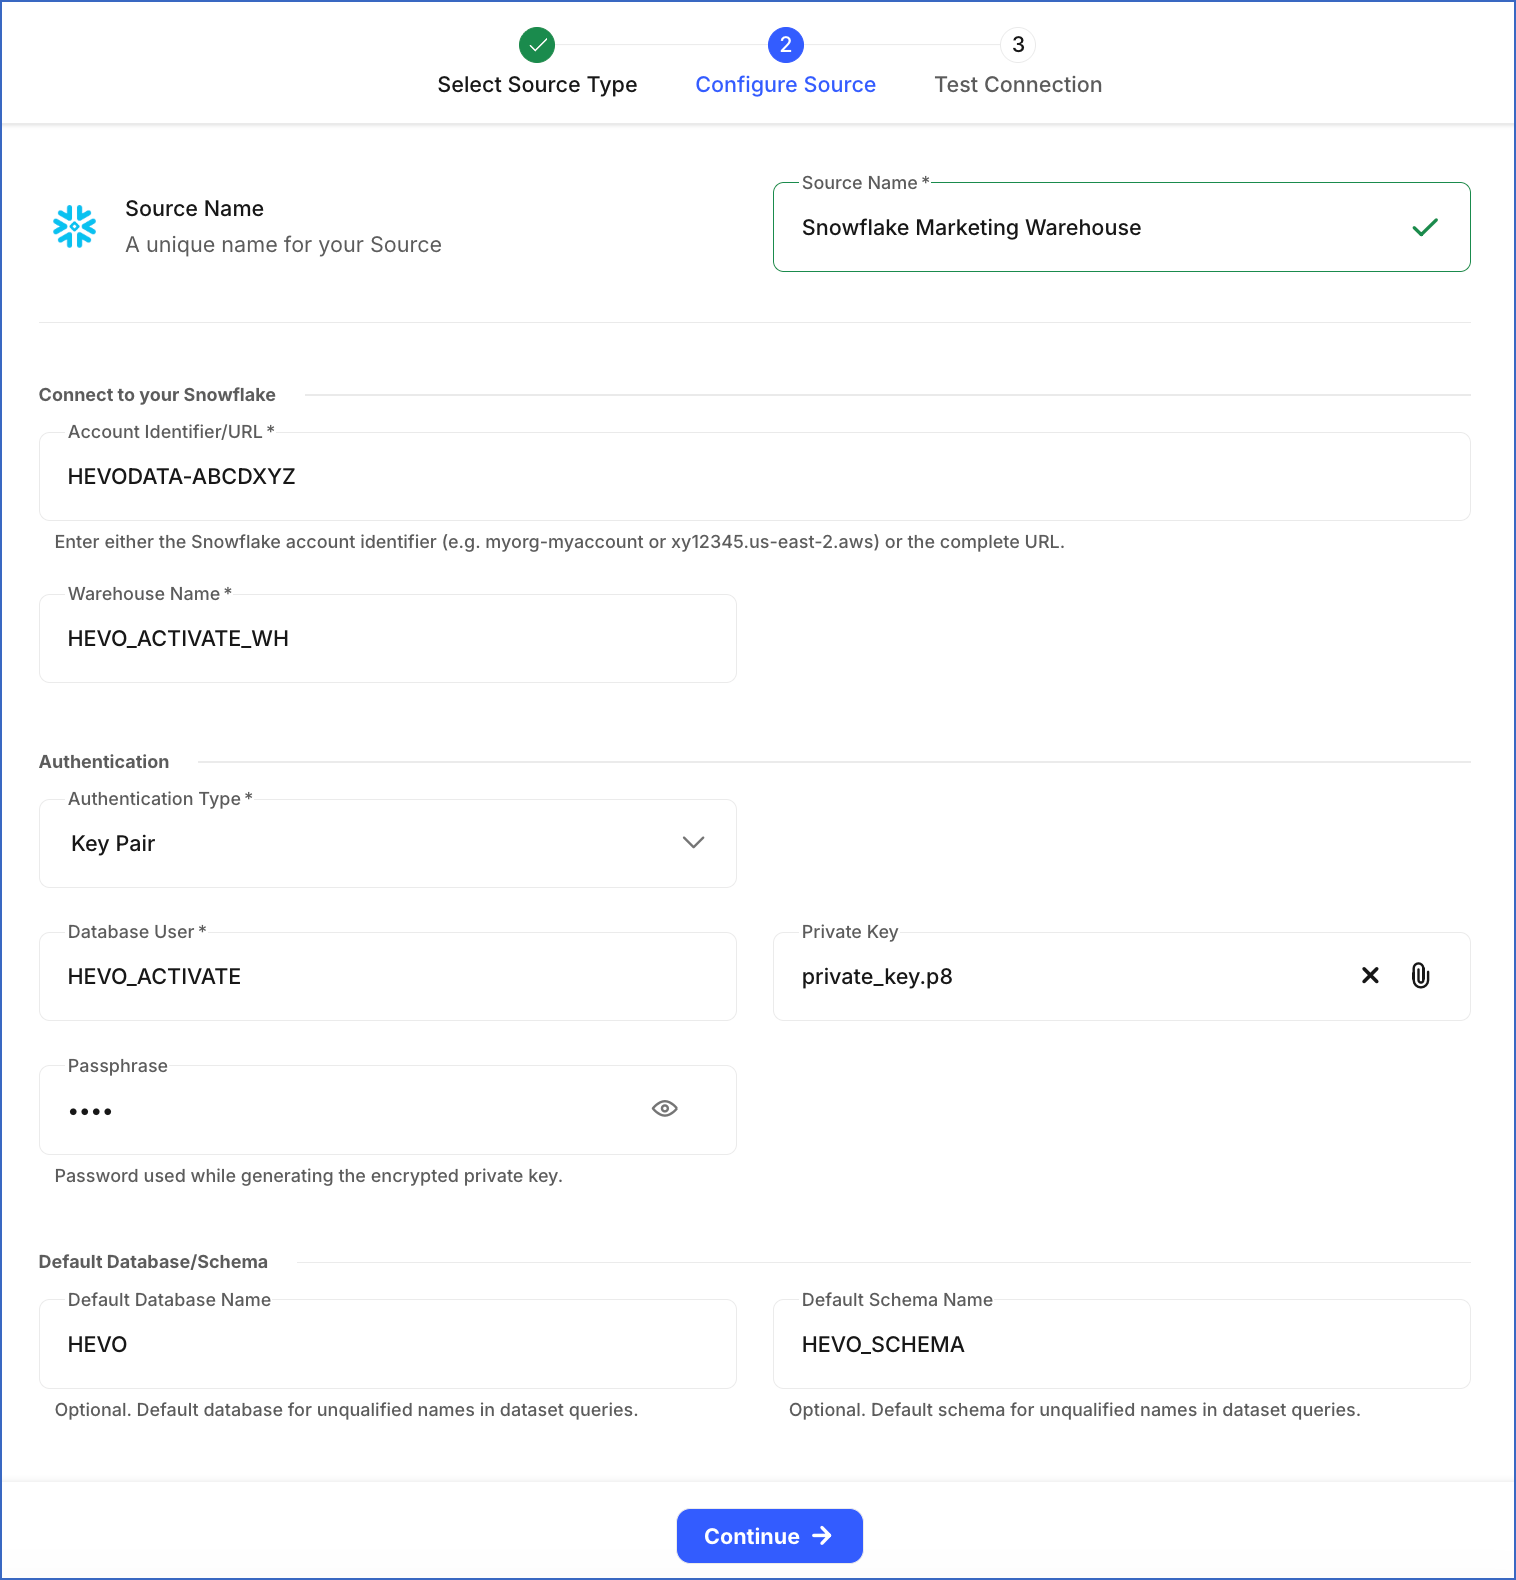Click the Default Database/Schema heading
Image resolution: width=1516 pixels, height=1580 pixels.
pyautogui.click(x=153, y=1262)
